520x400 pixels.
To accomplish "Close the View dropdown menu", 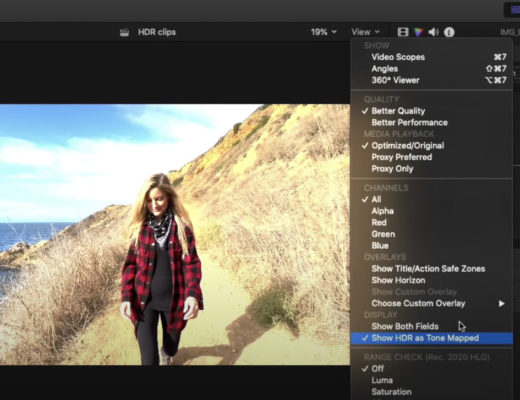I will pyautogui.click(x=365, y=32).
